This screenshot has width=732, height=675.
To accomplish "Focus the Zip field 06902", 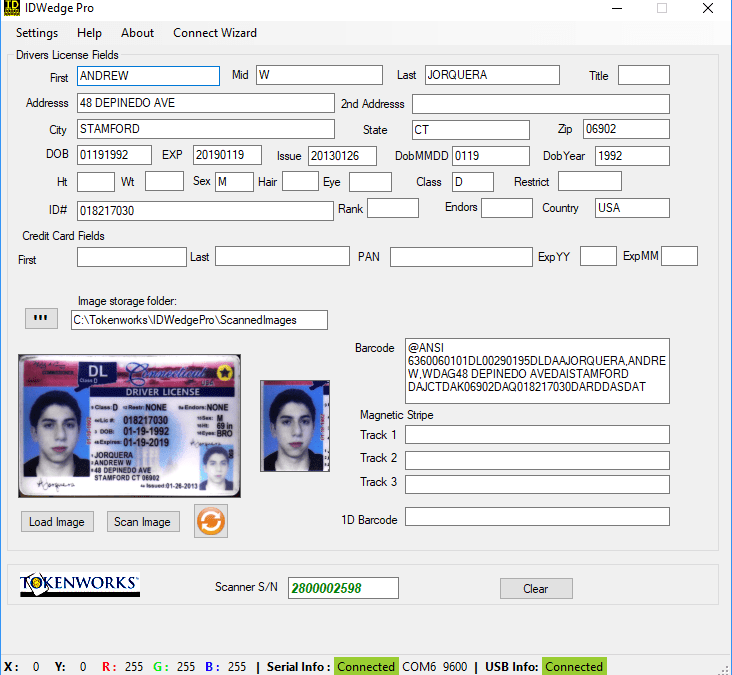I will pos(626,129).
